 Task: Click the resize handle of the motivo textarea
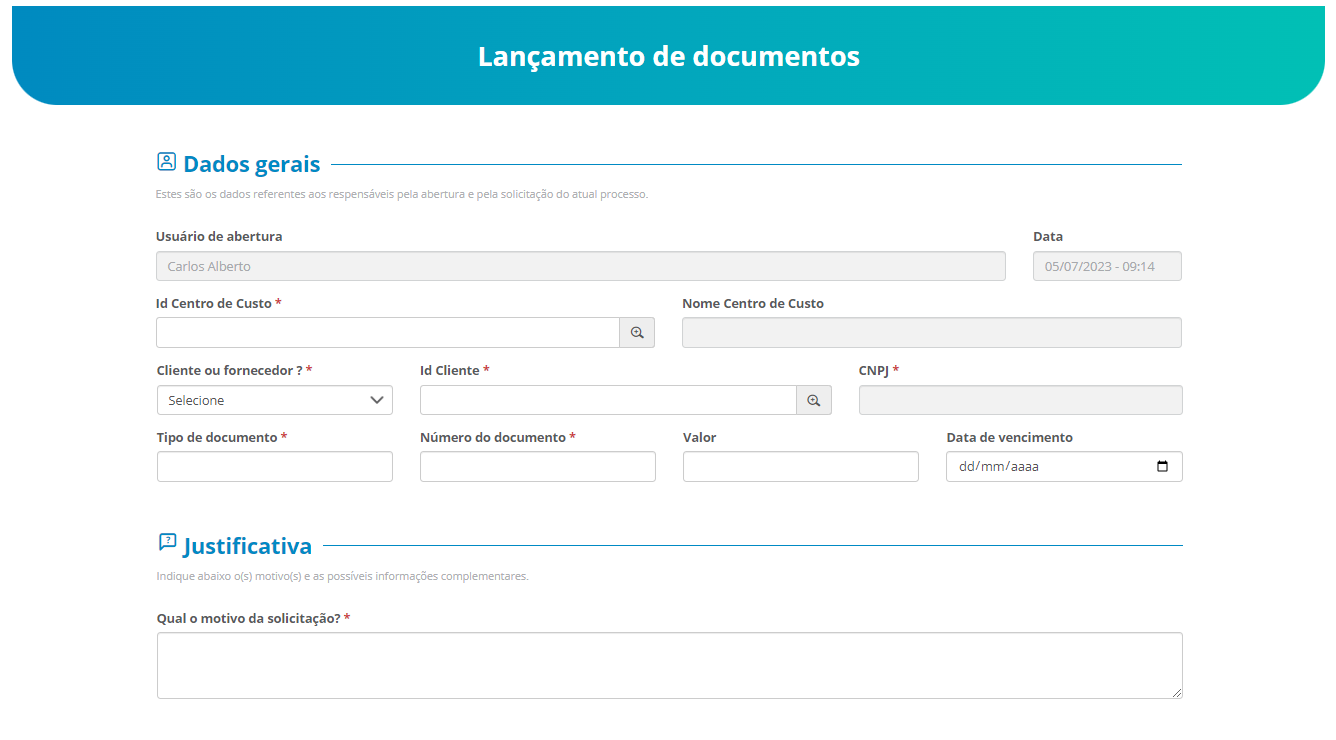(x=1176, y=692)
